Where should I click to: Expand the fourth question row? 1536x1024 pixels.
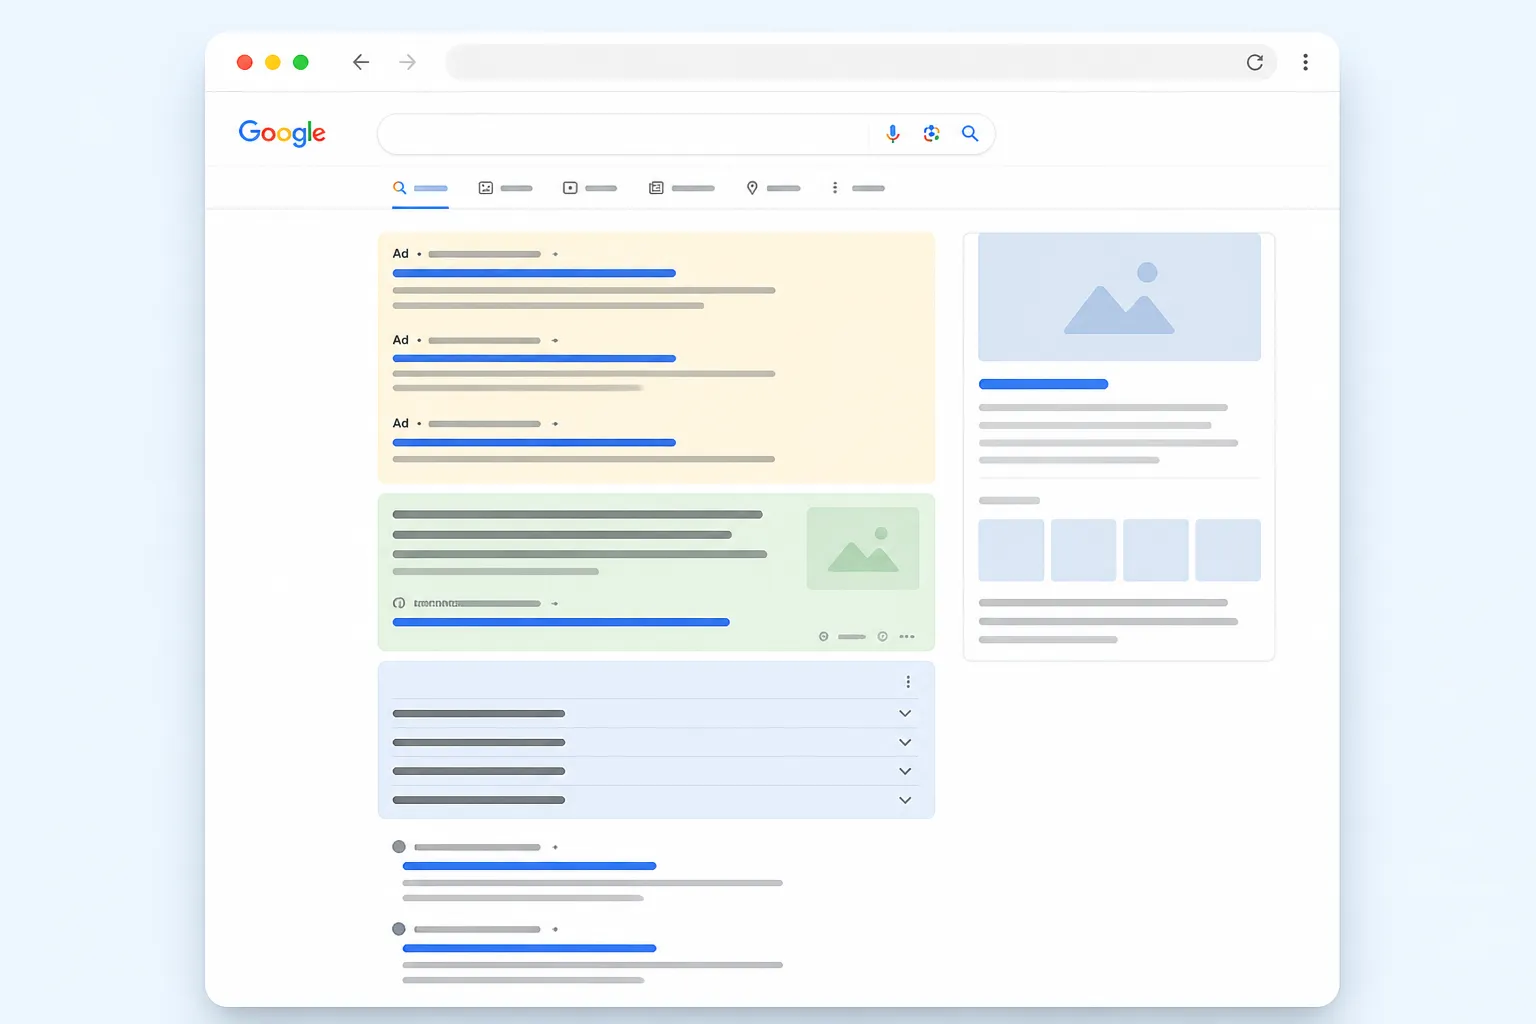[x=655, y=800]
